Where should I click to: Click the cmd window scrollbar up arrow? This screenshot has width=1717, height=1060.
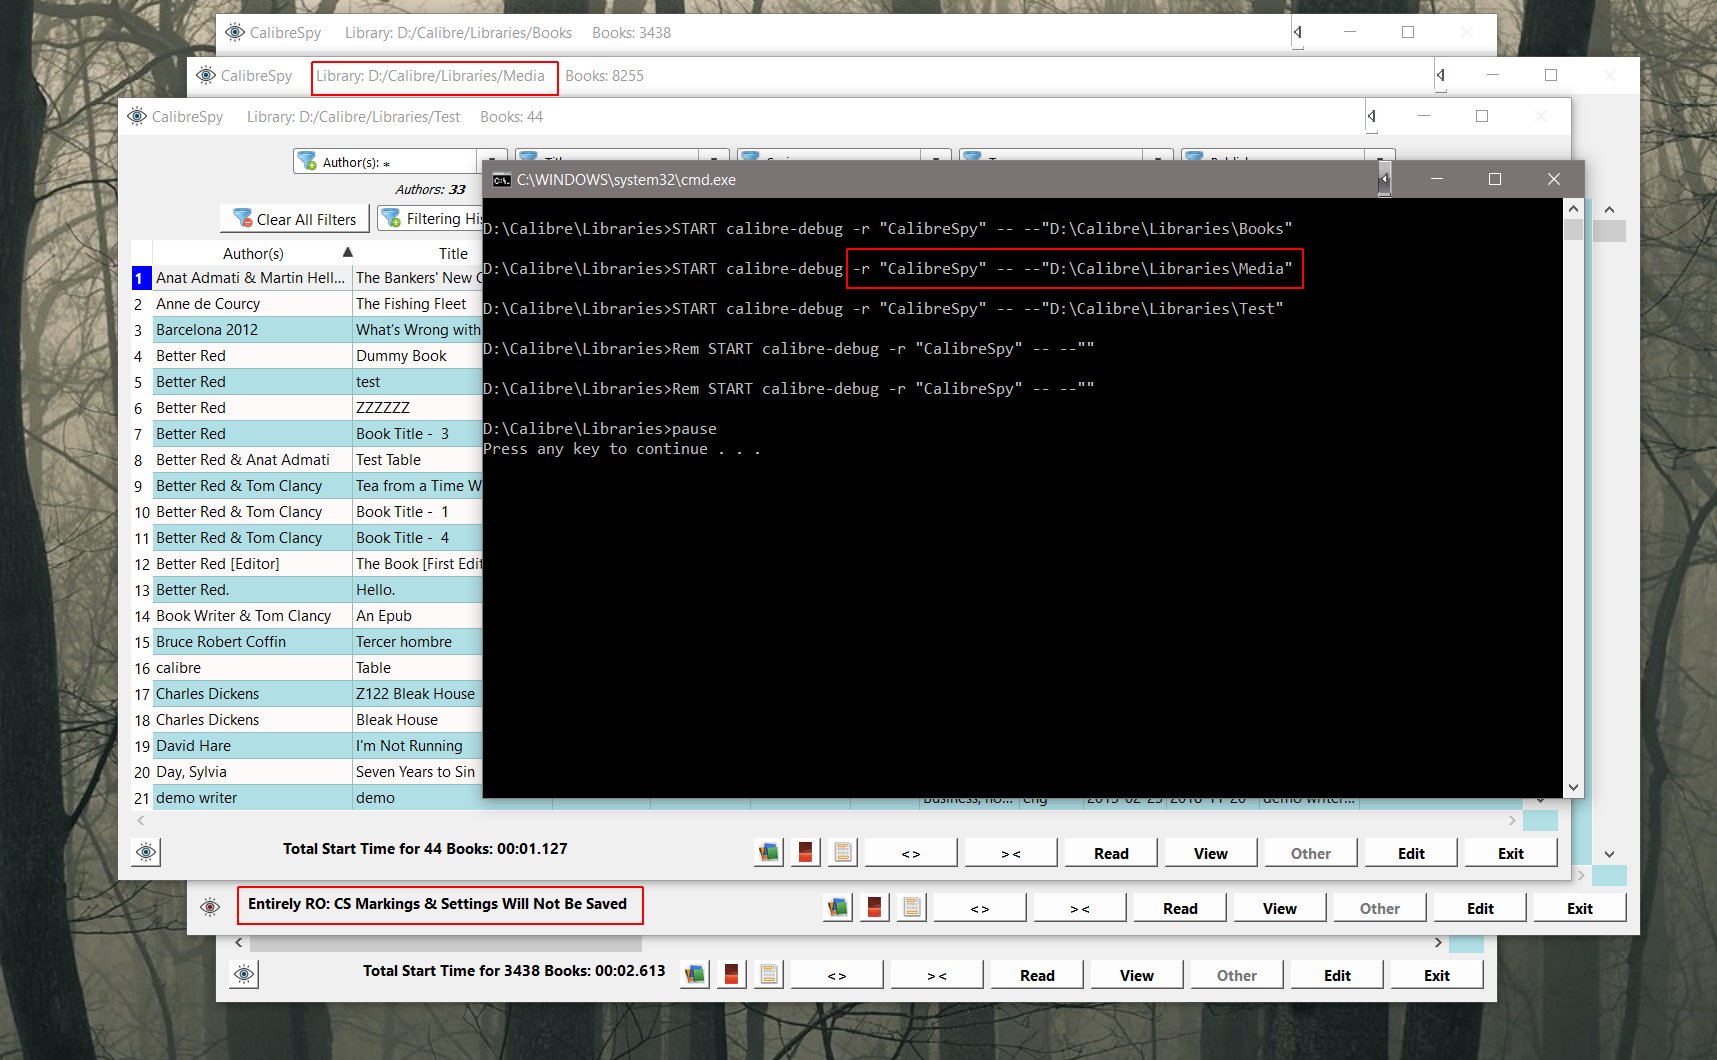coord(1573,209)
